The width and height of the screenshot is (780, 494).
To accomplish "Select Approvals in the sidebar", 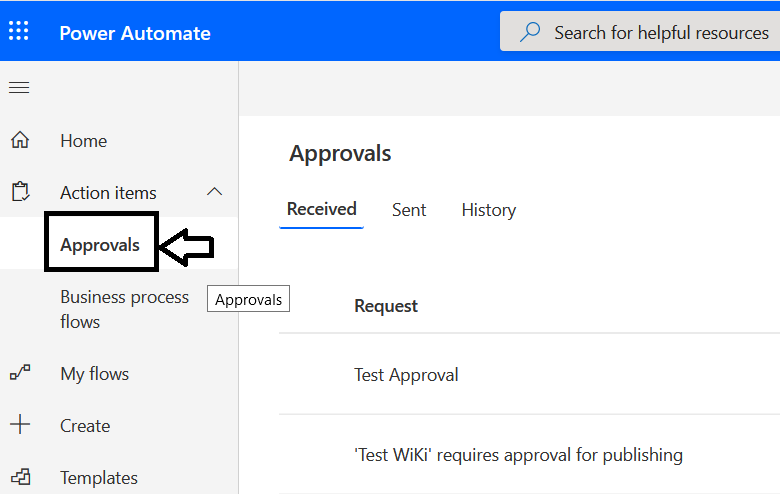I will [100, 245].
